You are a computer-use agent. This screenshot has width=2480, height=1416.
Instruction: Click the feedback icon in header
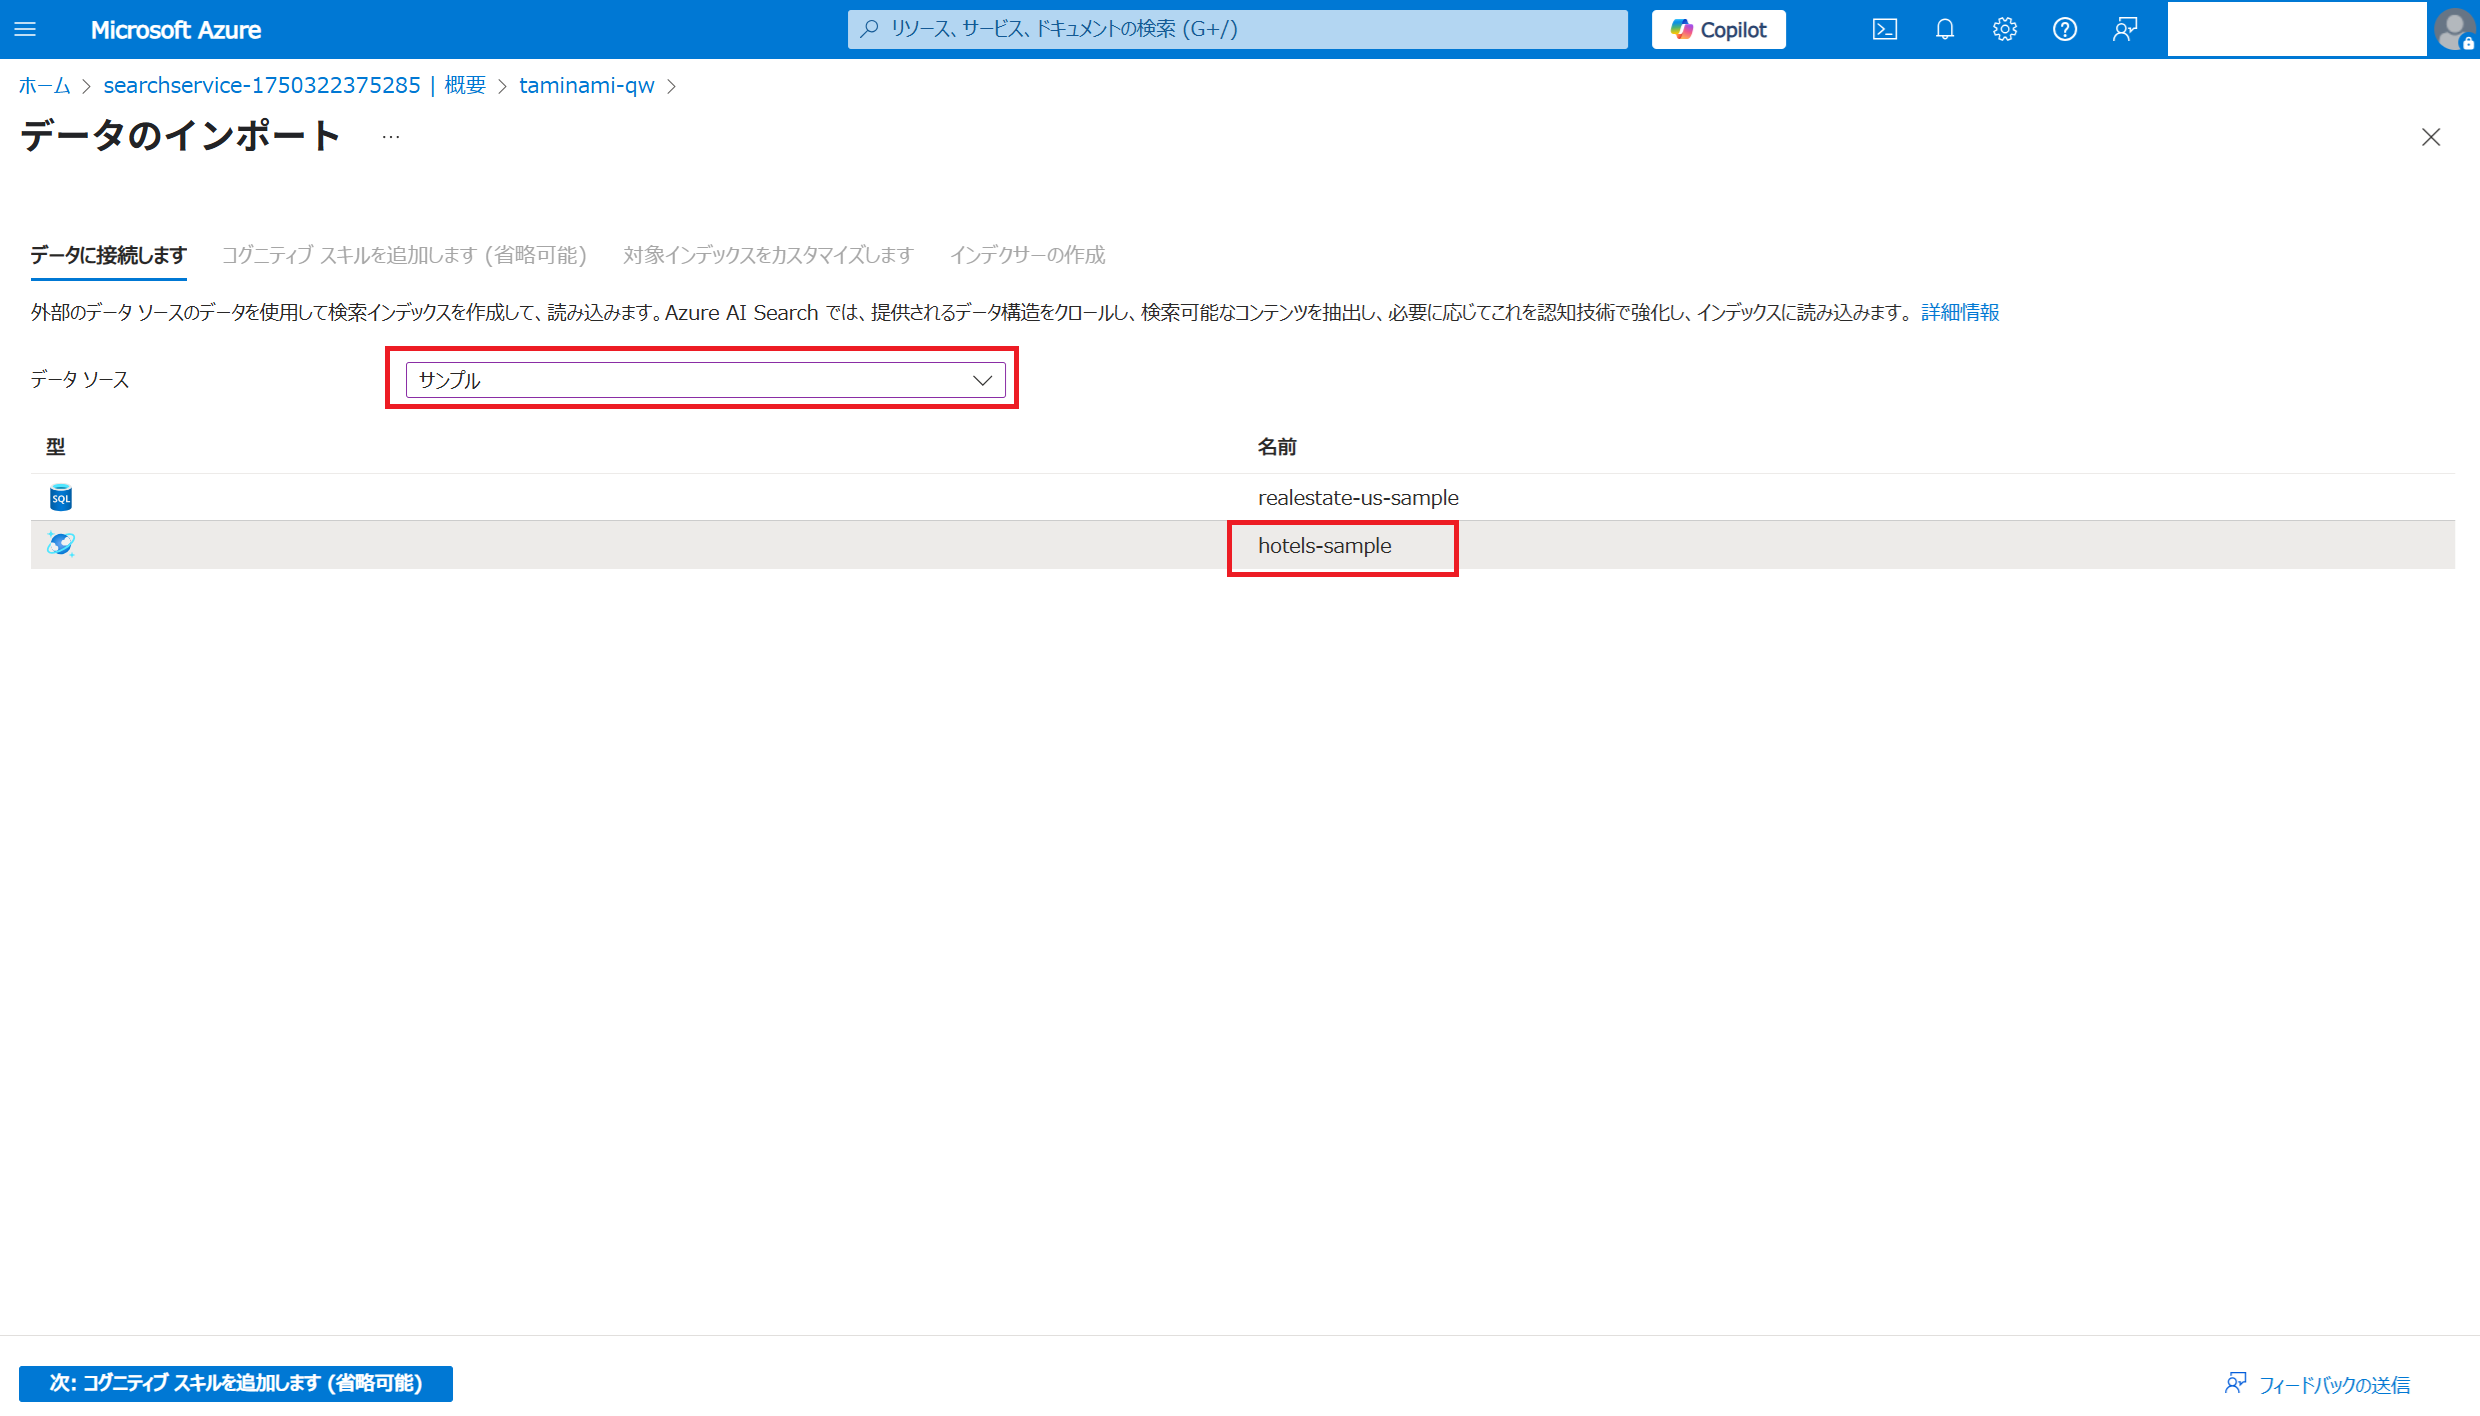pyautogui.click(x=2125, y=29)
